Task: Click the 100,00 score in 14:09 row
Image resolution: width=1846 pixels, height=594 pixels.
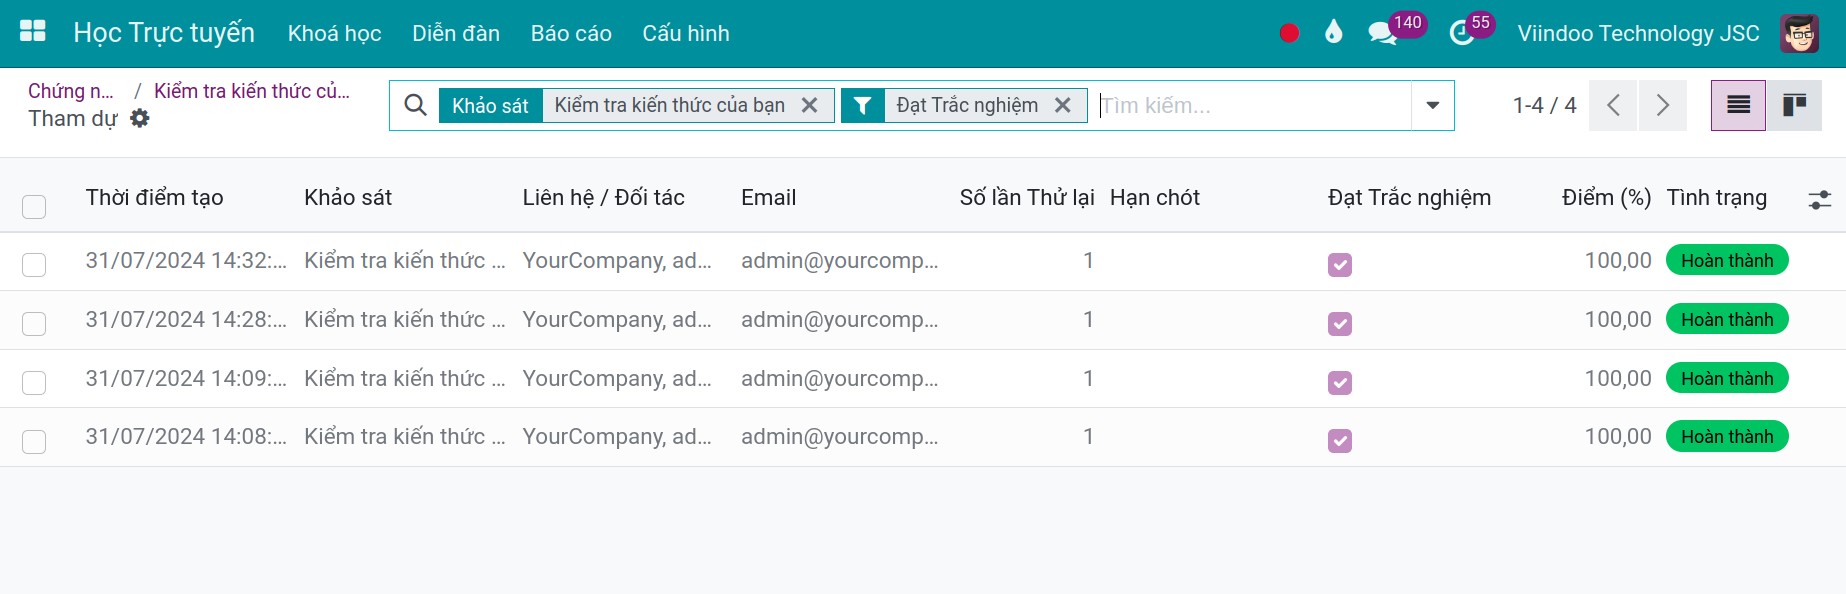Action: pyautogui.click(x=1618, y=379)
